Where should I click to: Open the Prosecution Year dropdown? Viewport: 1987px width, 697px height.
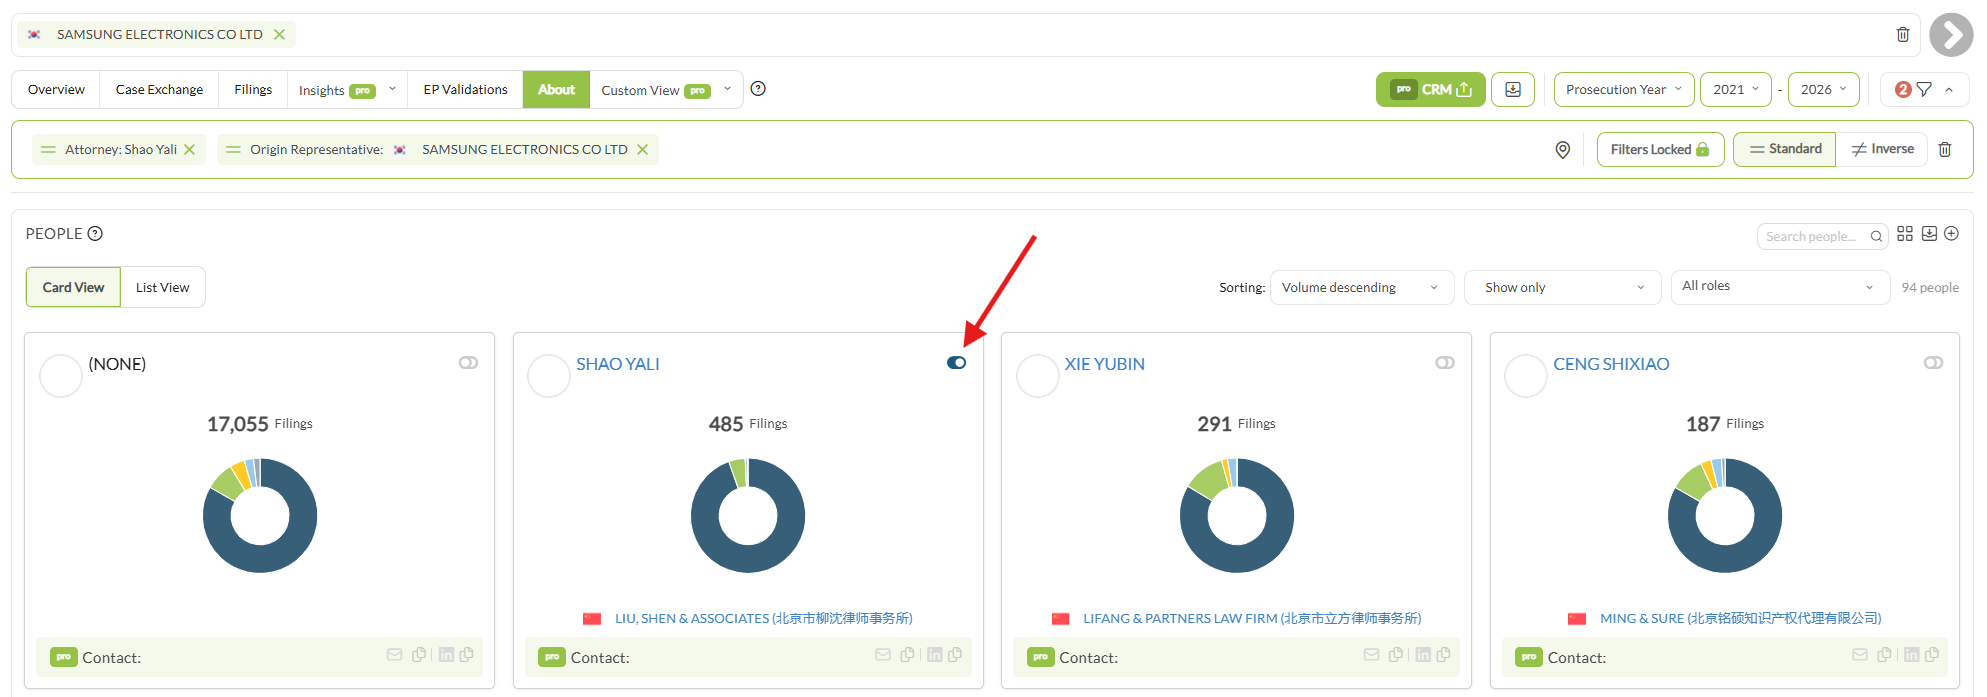pos(1624,89)
